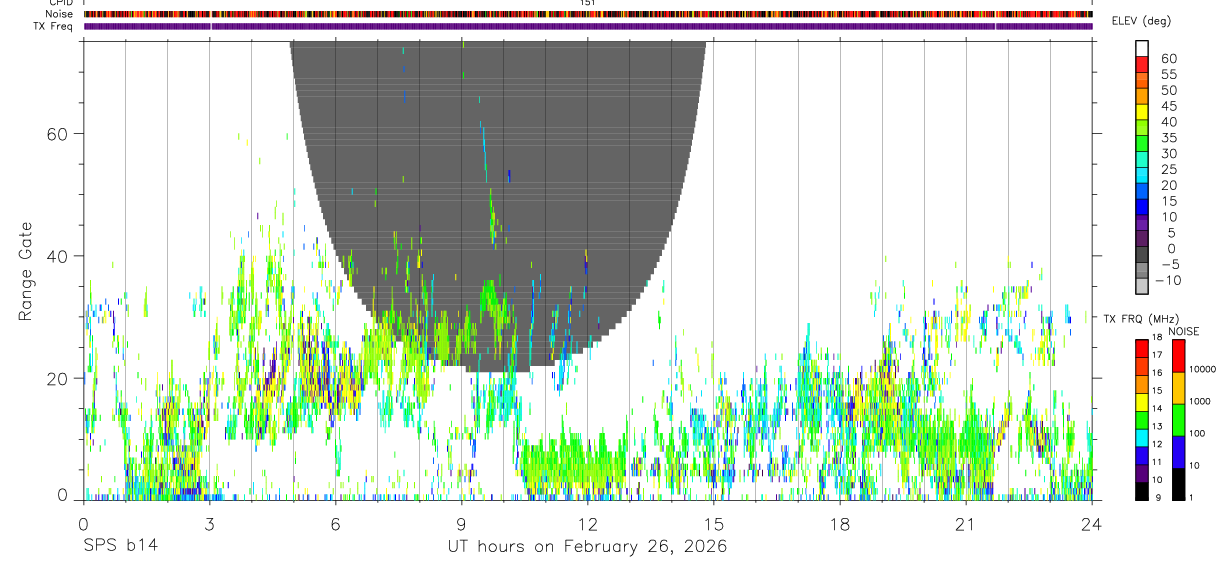Click the 6 tick on the UT hours axis

tap(335, 524)
